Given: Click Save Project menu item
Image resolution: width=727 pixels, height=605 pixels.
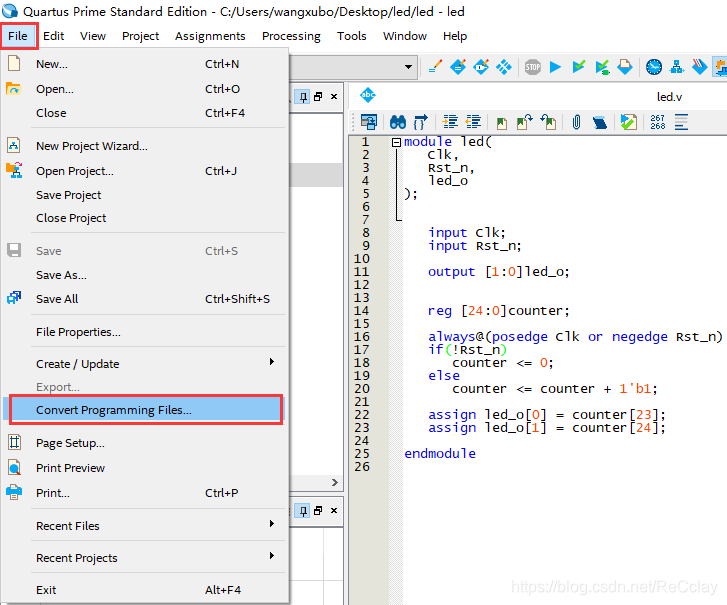Looking at the screenshot, I should [145, 195].
